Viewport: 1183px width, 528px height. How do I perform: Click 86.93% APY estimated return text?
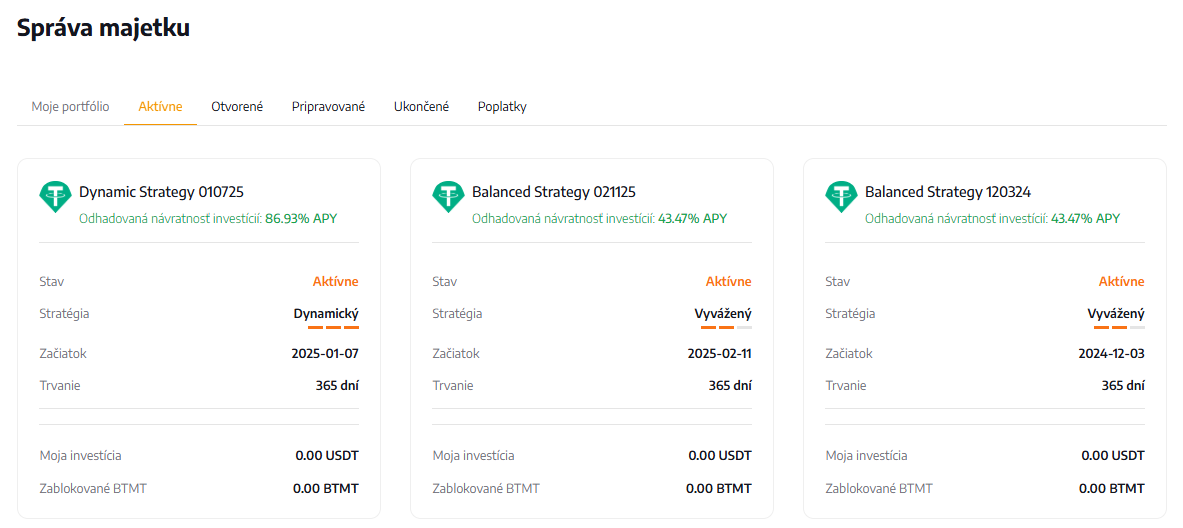pos(301,218)
